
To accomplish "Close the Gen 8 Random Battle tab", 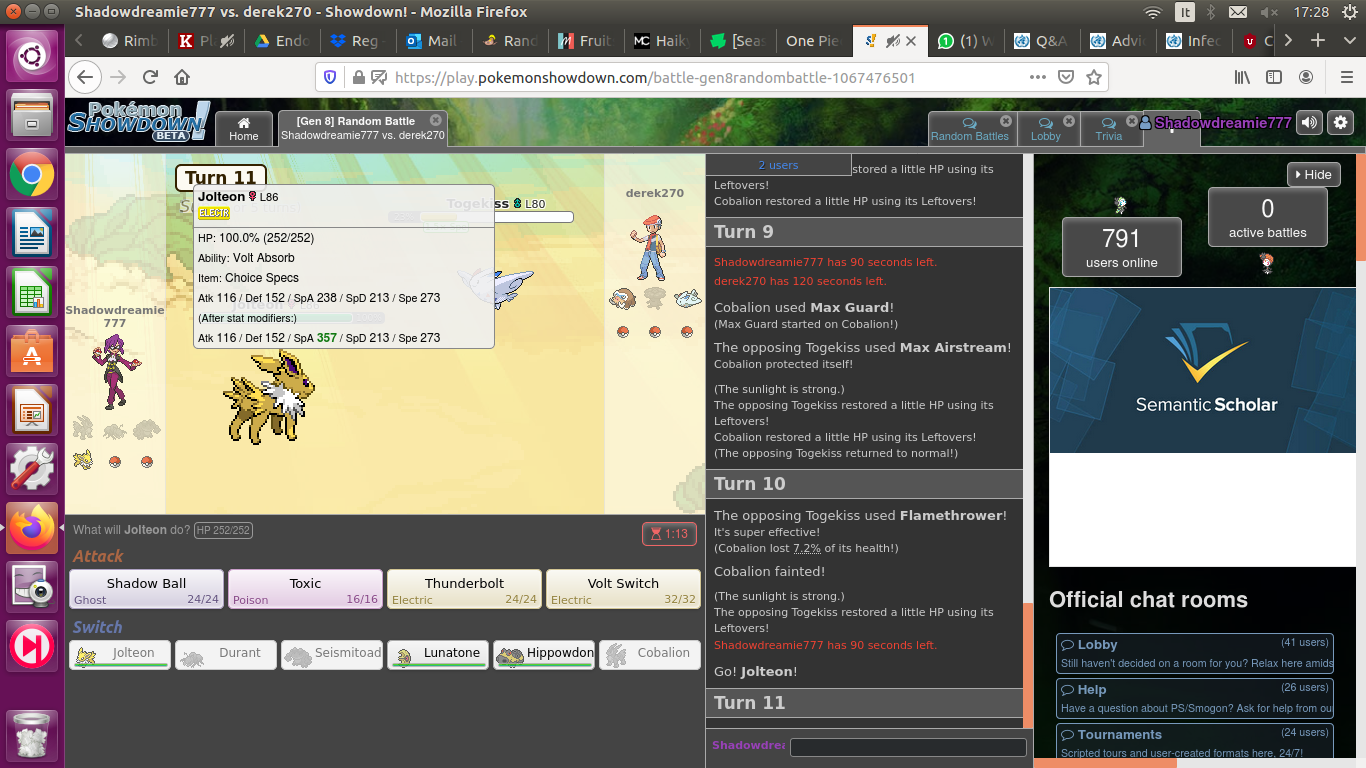I will [435, 120].
